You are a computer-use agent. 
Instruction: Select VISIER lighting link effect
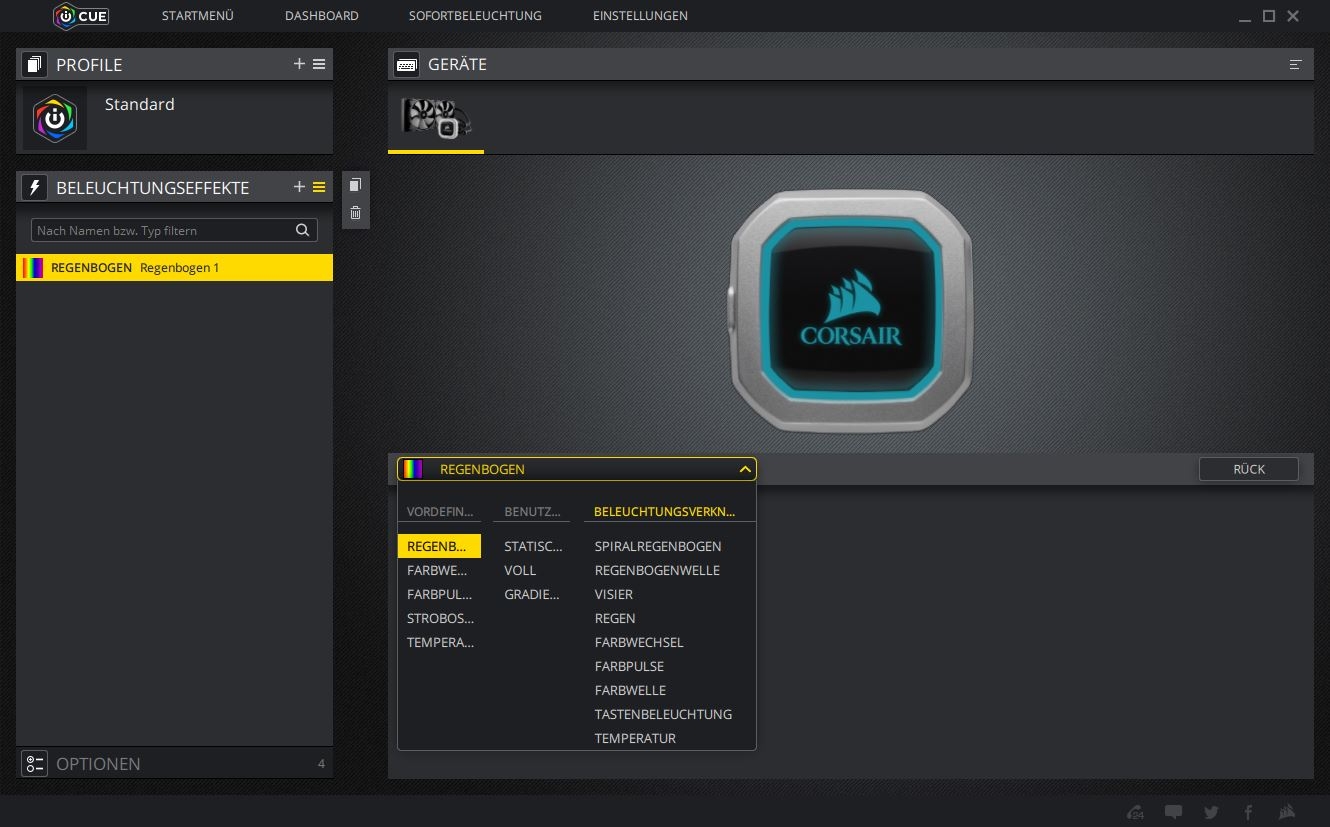(x=614, y=594)
